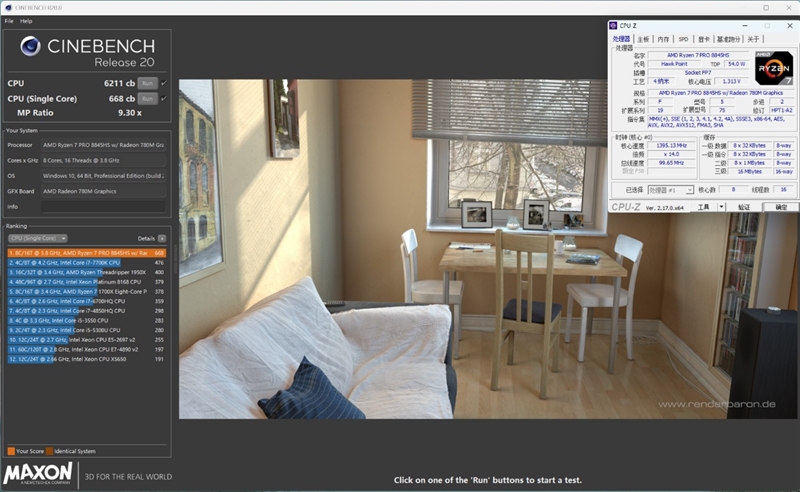This screenshot has width=800, height=492.
Task: Click the Cinebench sphere logo icon
Action: [x=31, y=47]
